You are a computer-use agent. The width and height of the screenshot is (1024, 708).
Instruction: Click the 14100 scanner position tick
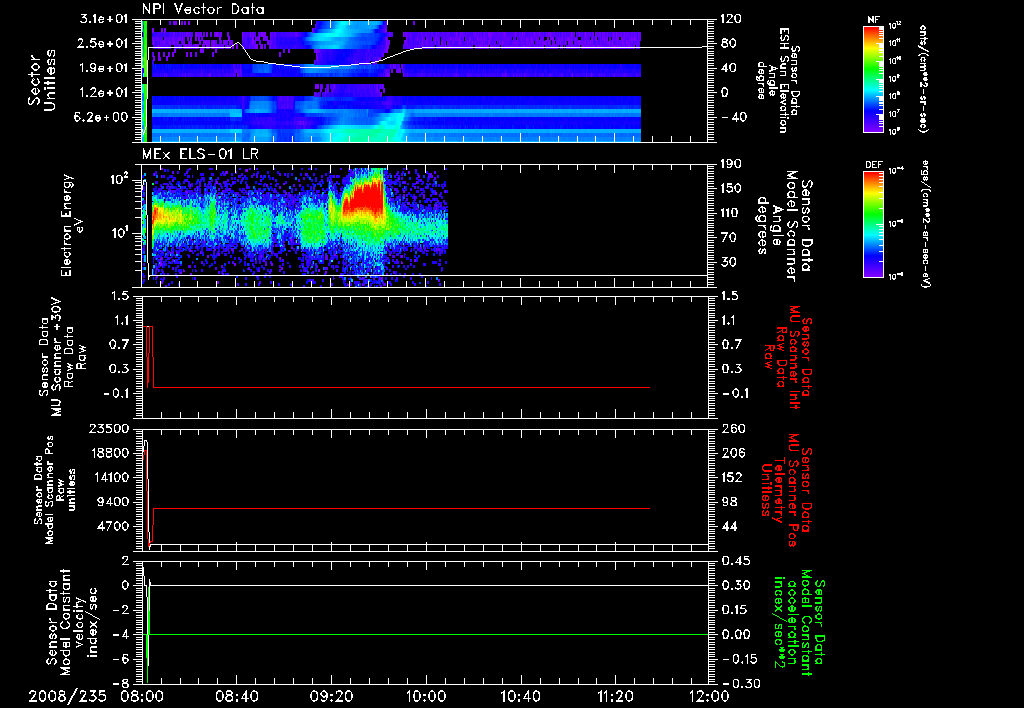(x=109, y=477)
